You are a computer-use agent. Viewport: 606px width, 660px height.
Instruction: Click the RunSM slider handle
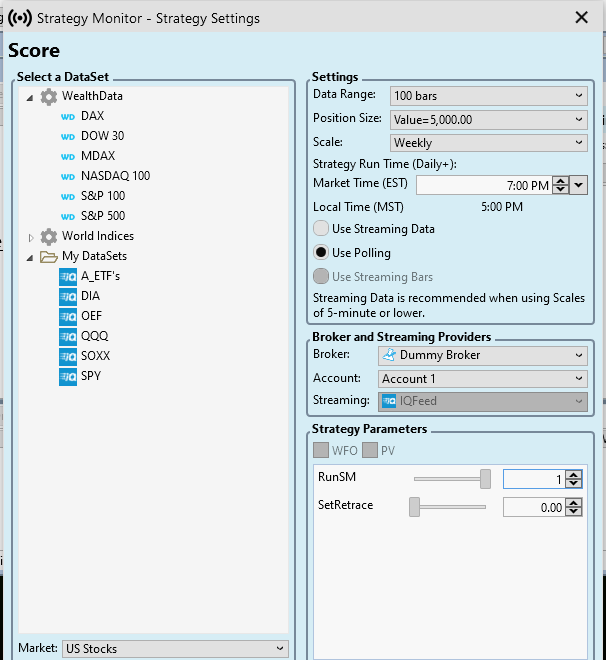coord(485,479)
